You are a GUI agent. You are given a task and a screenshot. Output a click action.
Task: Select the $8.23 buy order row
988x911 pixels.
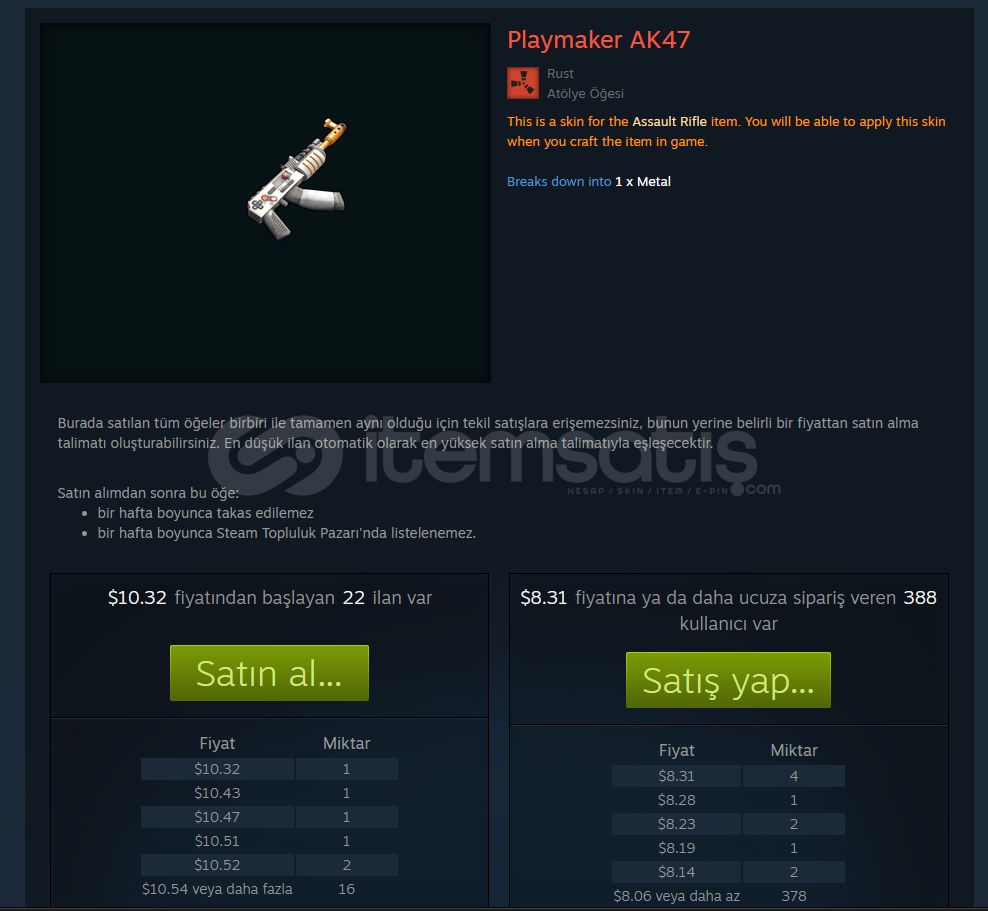coord(728,824)
